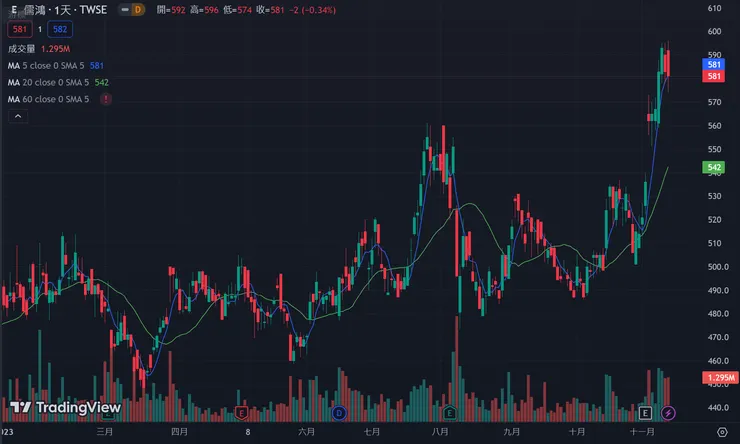740x444 pixels.
Task: Click the 八月 time axis label
Action: (440, 432)
